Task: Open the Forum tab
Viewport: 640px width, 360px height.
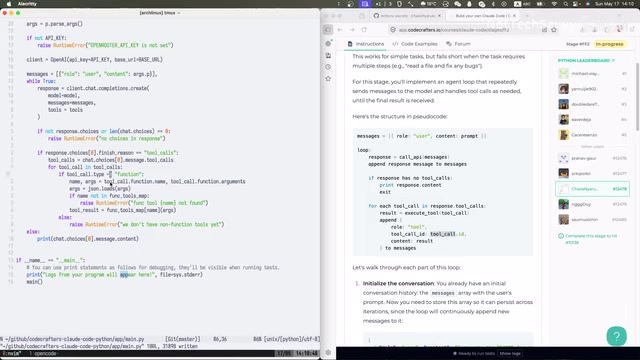Action: [x=458, y=44]
